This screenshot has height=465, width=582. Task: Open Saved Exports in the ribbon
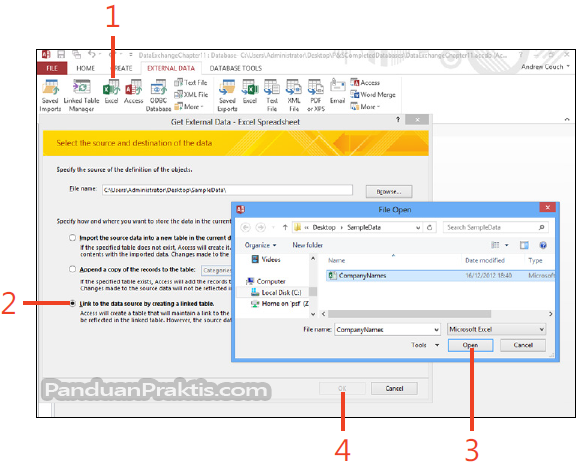click(227, 96)
